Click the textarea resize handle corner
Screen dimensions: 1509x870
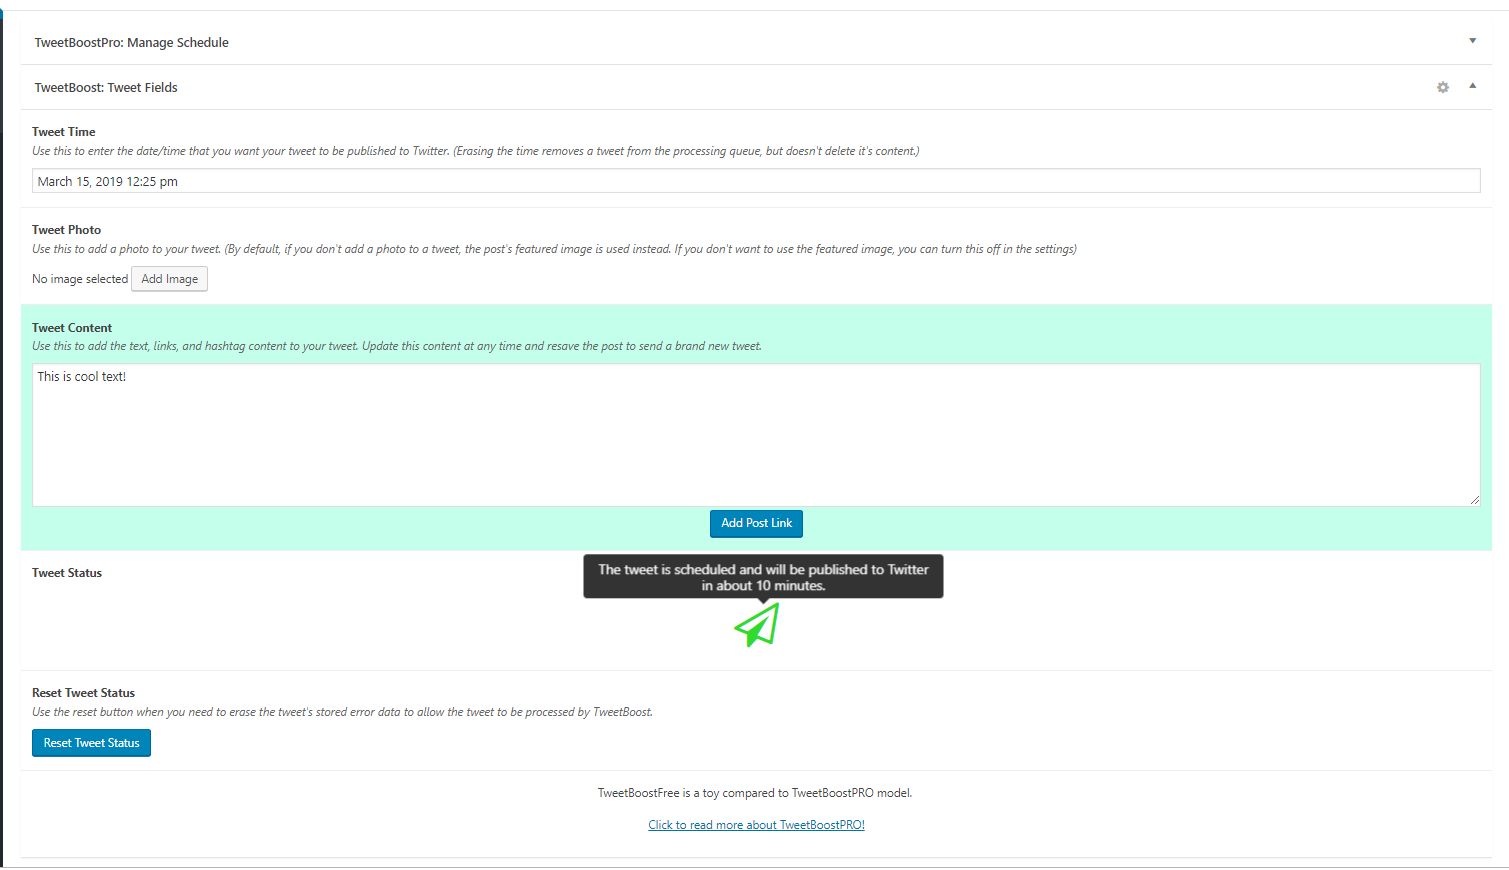(x=1474, y=500)
